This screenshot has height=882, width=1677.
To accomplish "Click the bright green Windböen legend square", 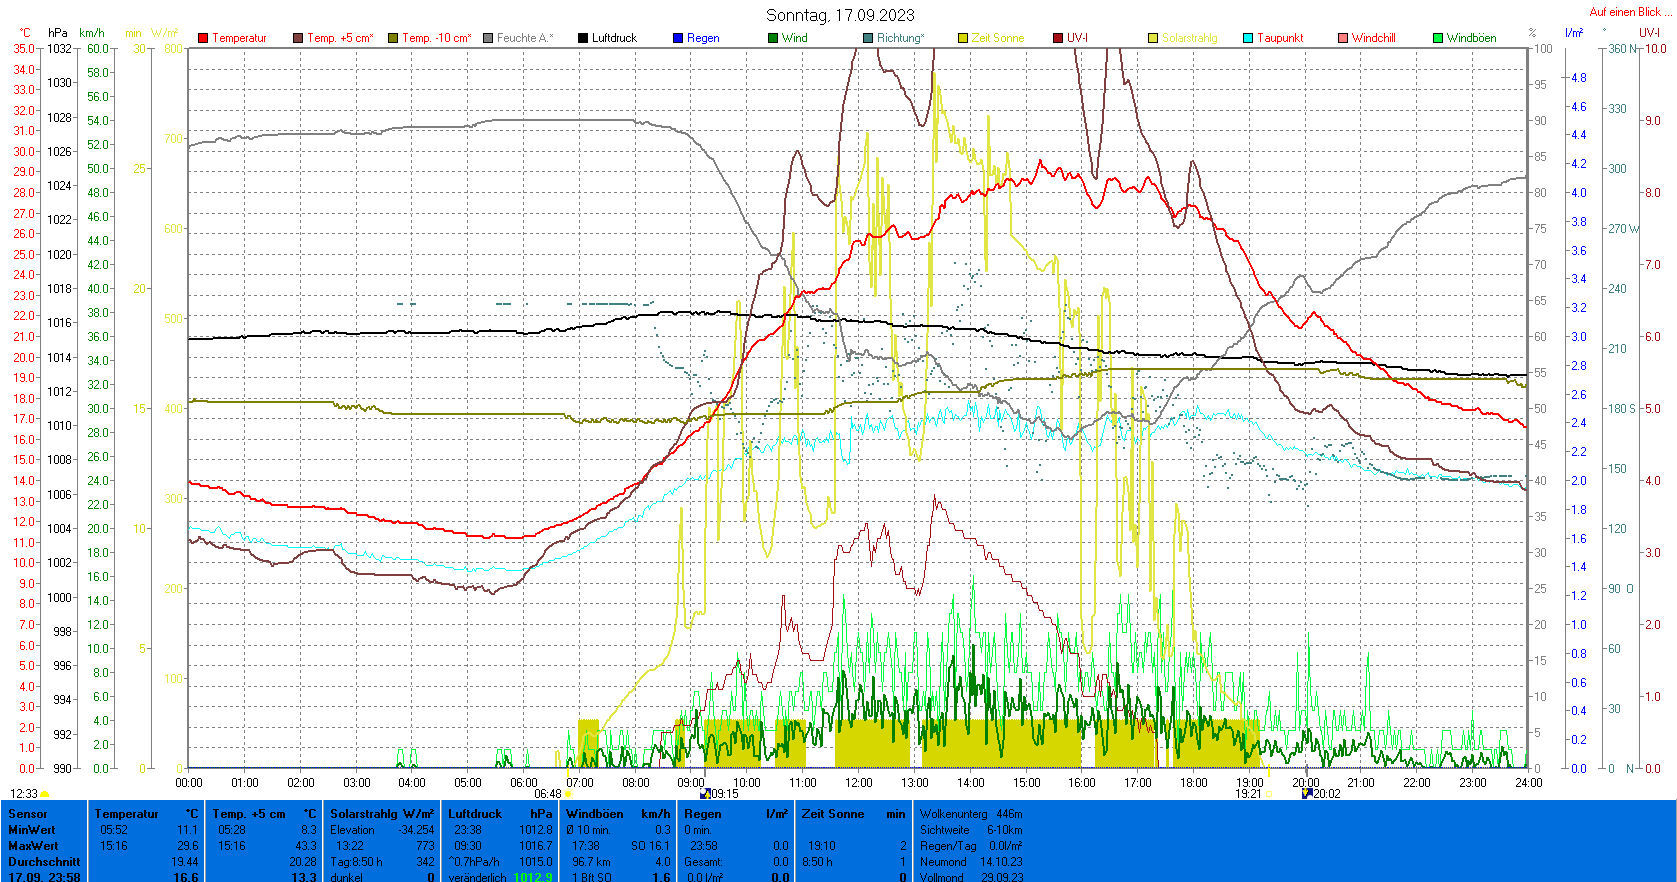I will [x=1438, y=38].
